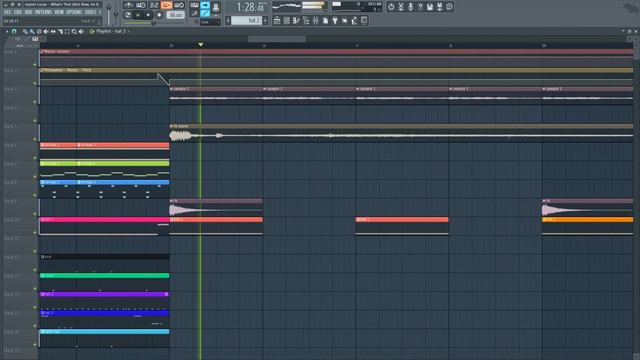Toggle the highlighted orange overdub/loop record icon
Image resolution: width=640 pixels, height=360 pixels.
[167, 5]
